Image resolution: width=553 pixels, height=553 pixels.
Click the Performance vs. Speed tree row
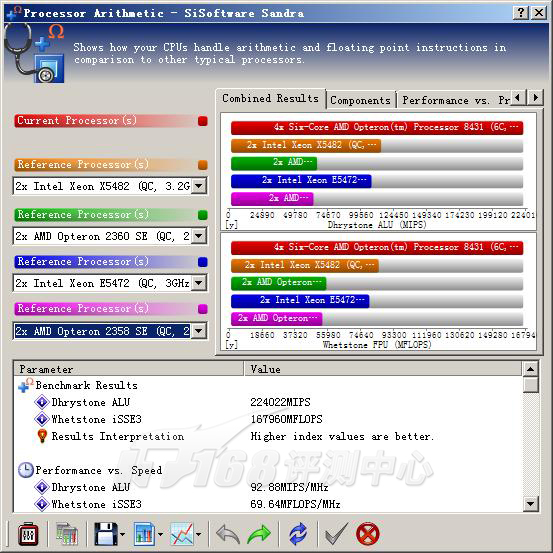(99, 470)
